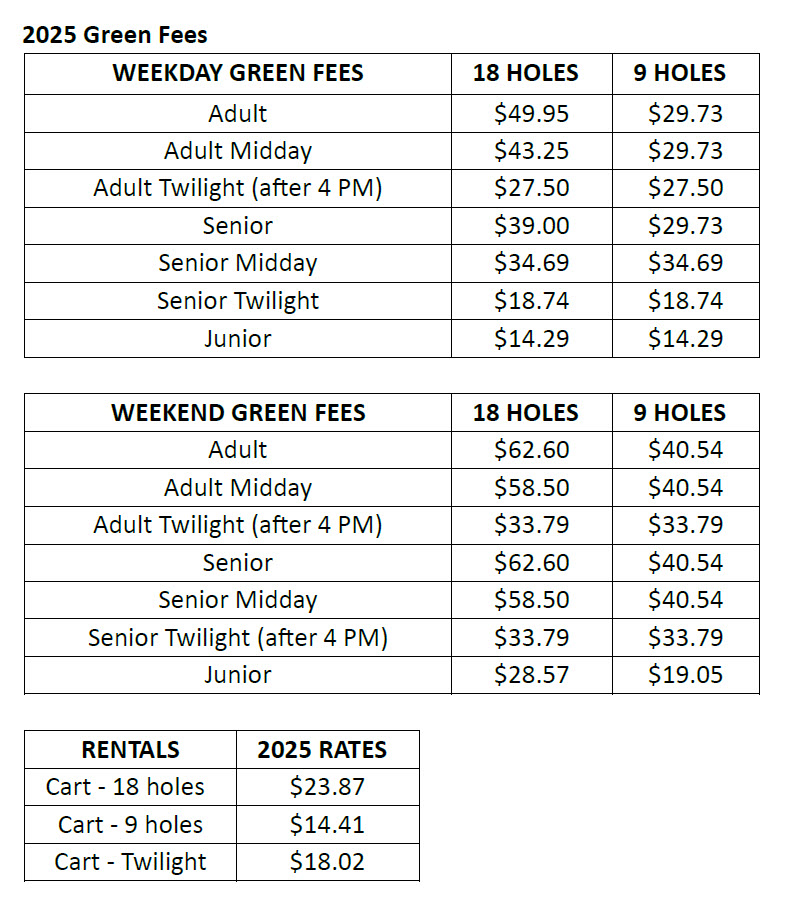Image resolution: width=789 pixels, height=910 pixels.
Task: Click the Cart - 9 holes row label
Action: (x=131, y=825)
